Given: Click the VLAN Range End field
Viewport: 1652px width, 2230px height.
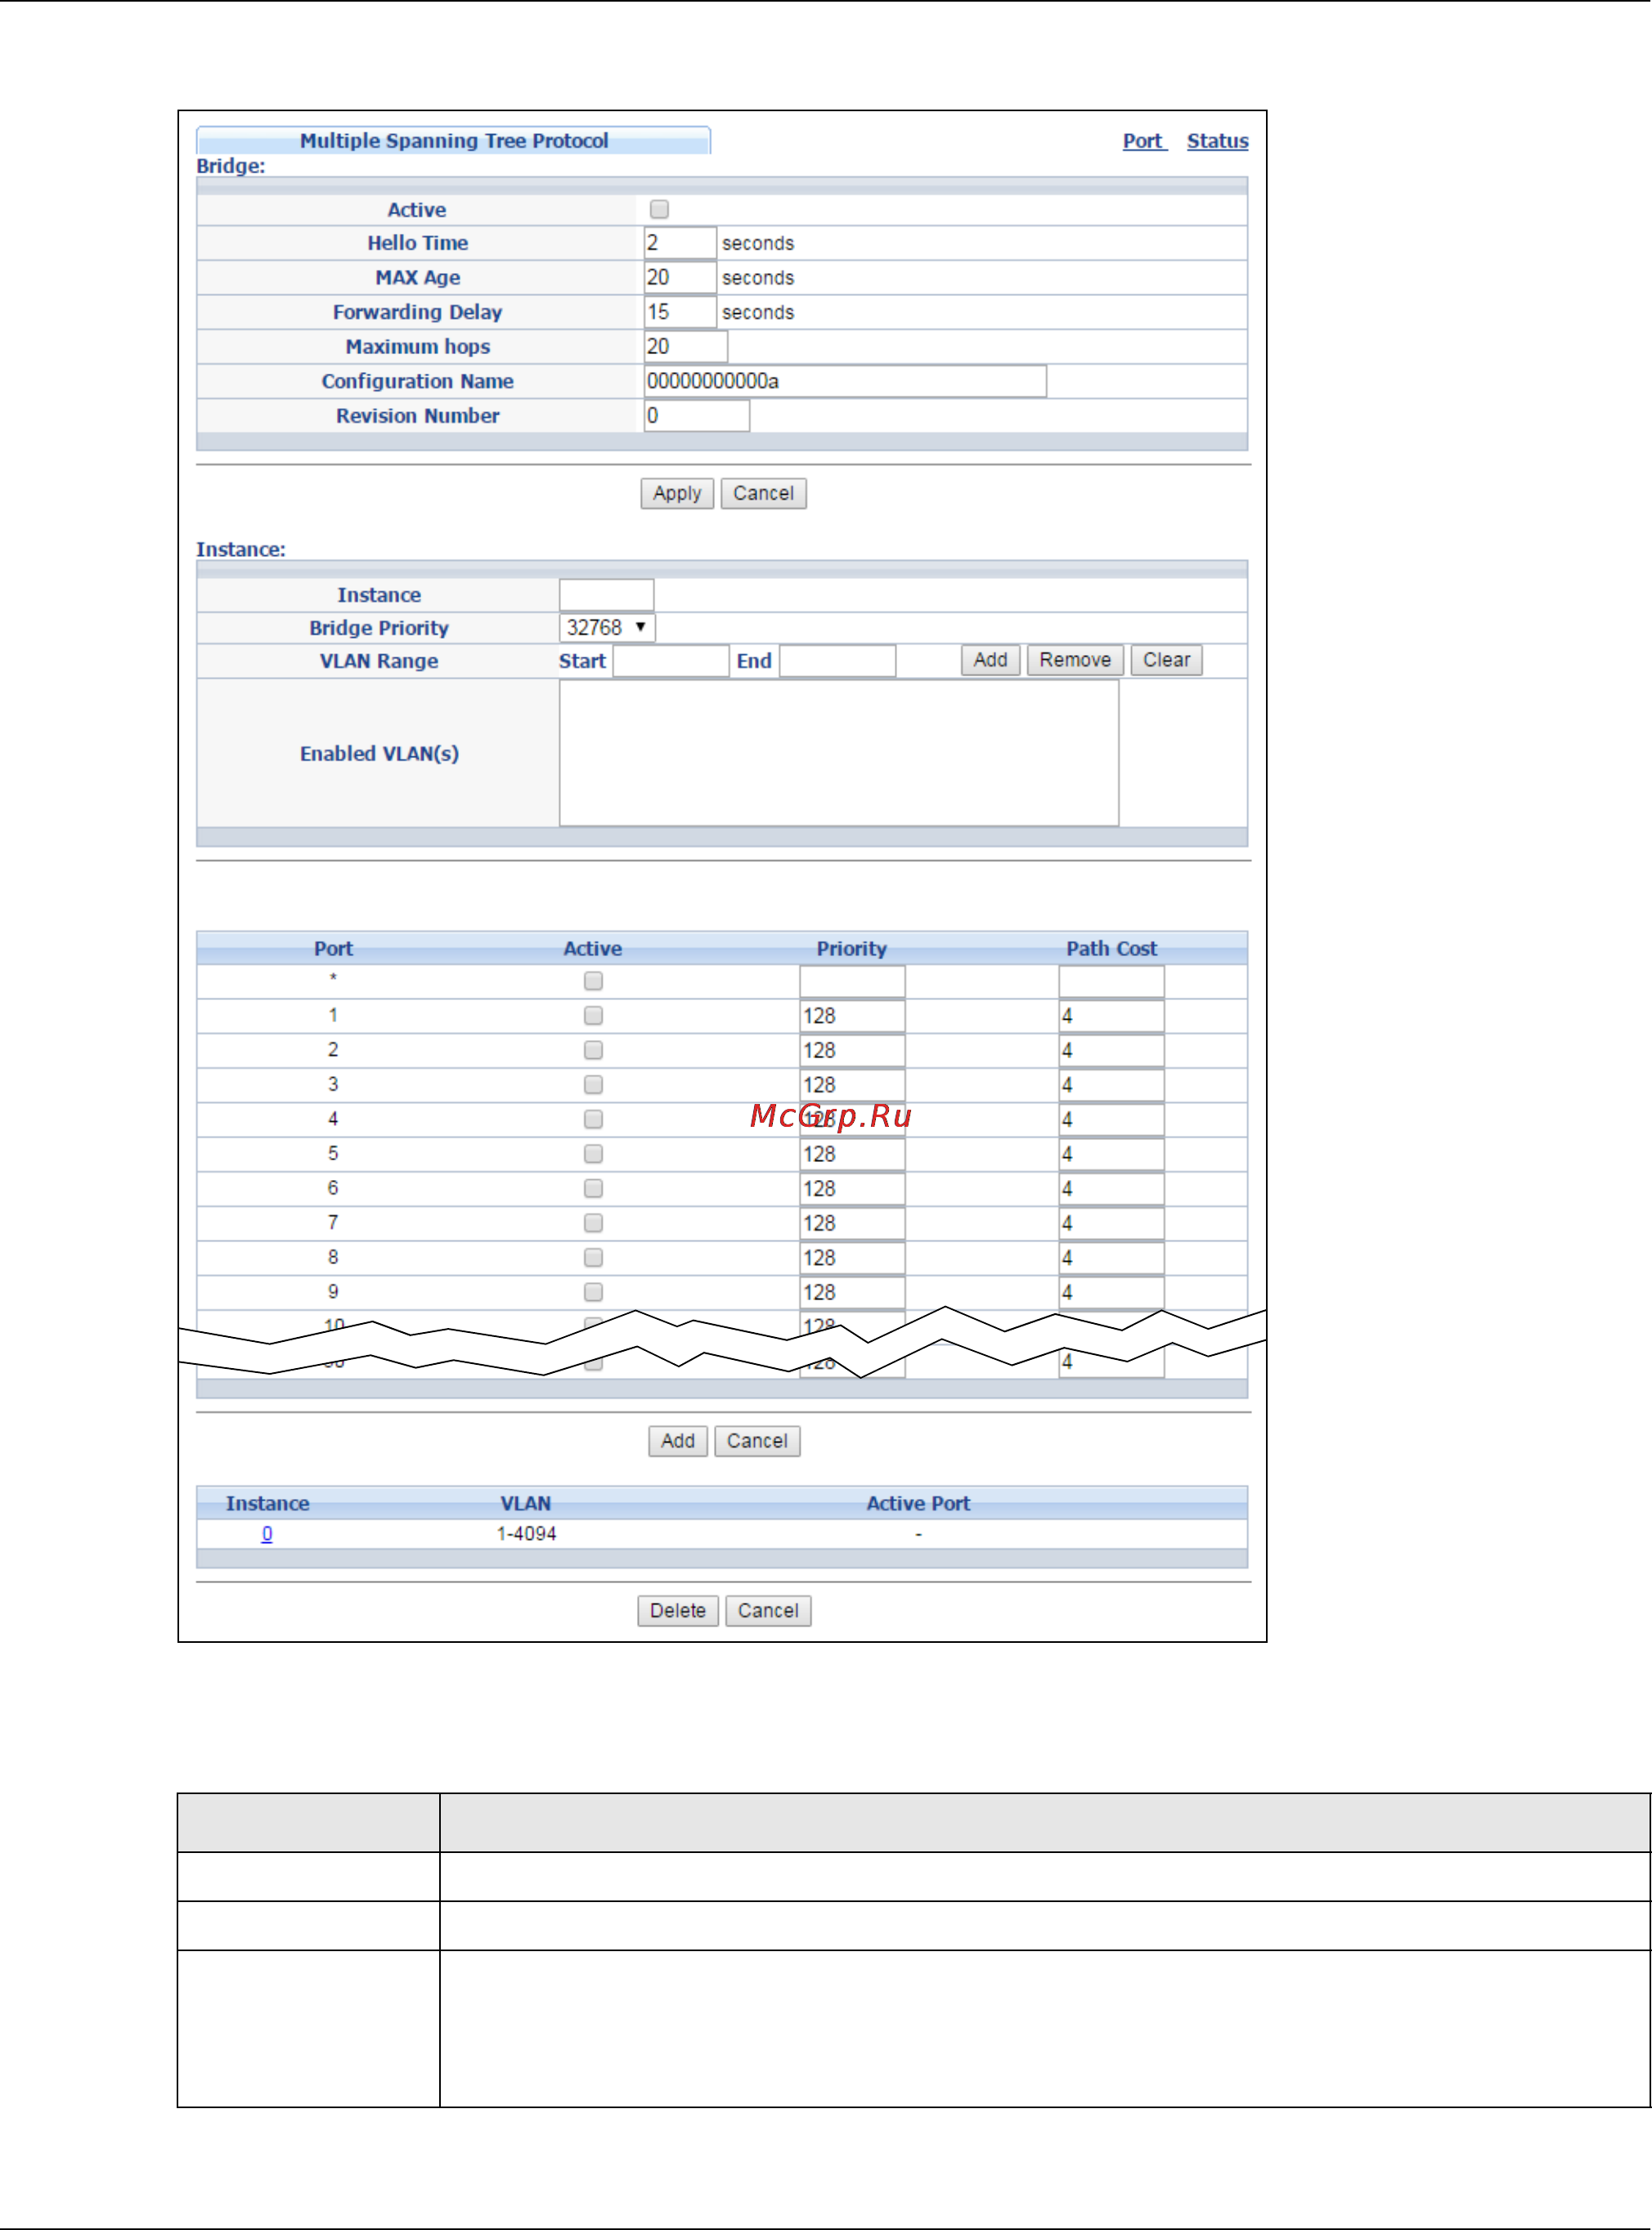Looking at the screenshot, I should click(837, 661).
